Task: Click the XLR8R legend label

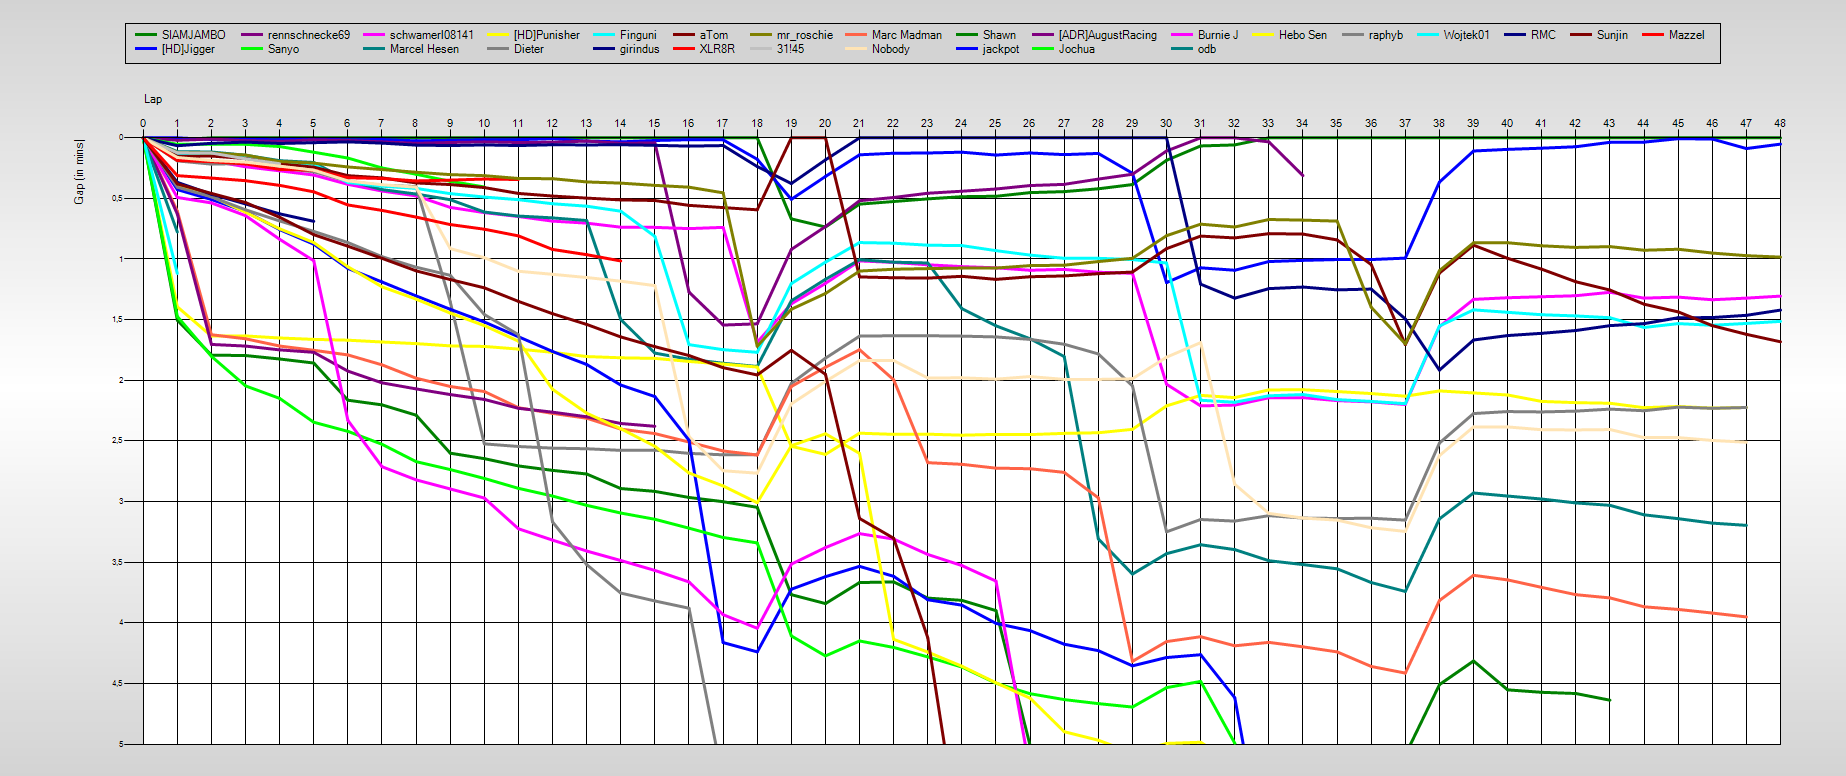Action: coord(717,49)
